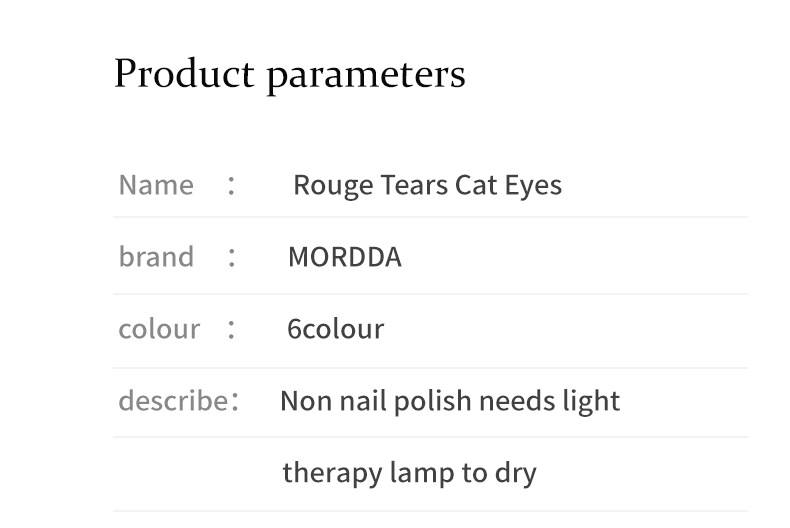The width and height of the screenshot is (790, 528).
Task: Select the Name label
Action: (156, 185)
